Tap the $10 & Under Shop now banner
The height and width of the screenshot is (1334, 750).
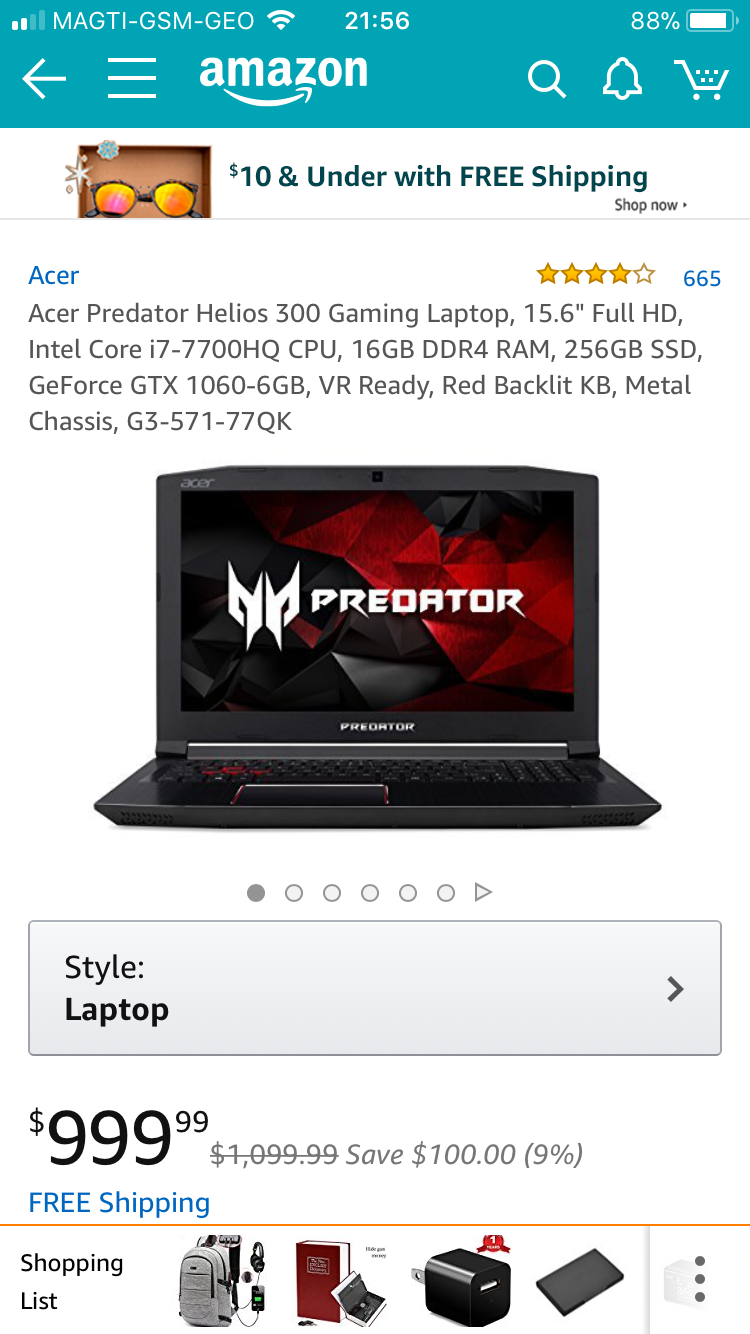[x=375, y=177]
